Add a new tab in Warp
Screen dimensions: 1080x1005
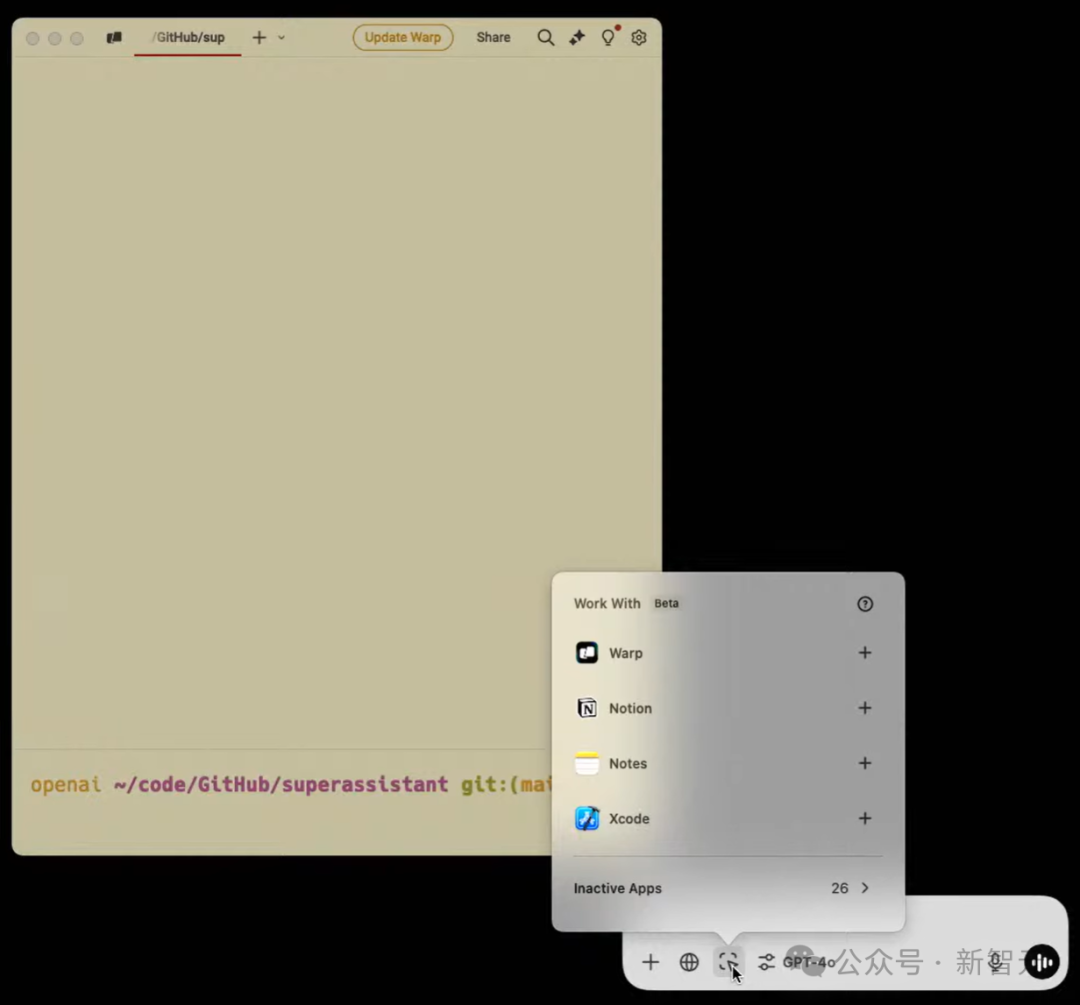coord(259,37)
